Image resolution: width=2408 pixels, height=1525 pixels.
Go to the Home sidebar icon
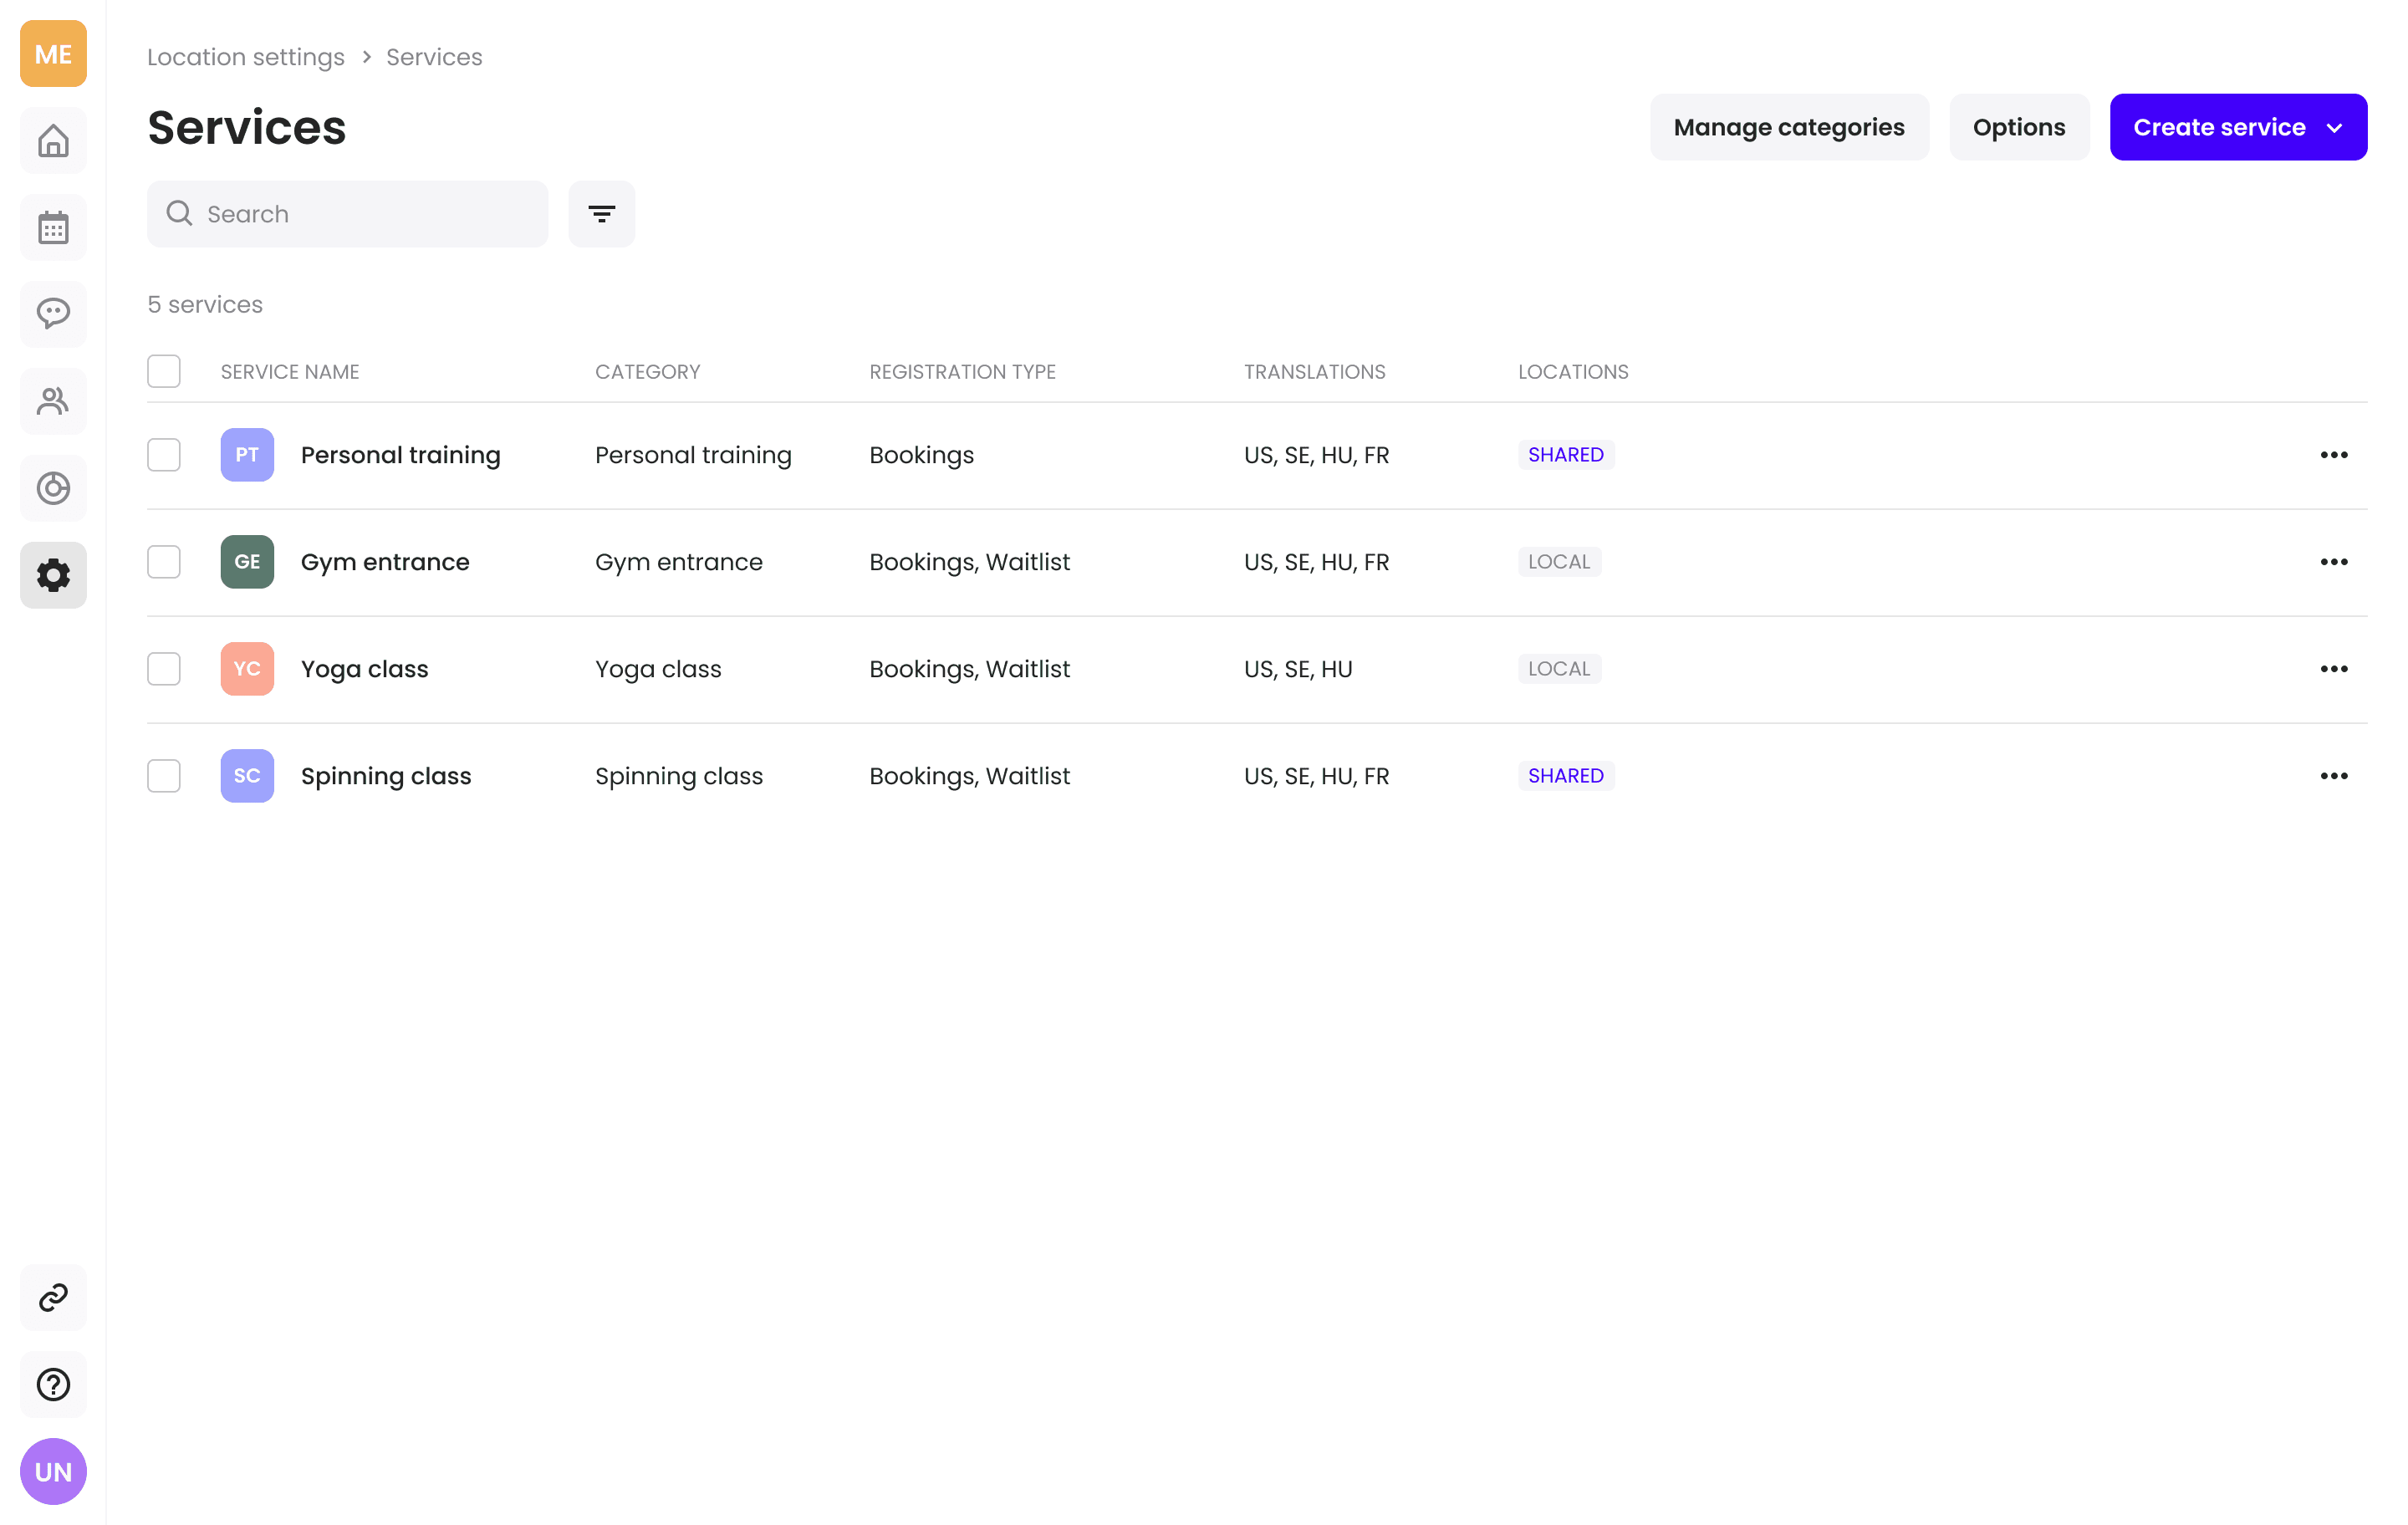coord(53,141)
